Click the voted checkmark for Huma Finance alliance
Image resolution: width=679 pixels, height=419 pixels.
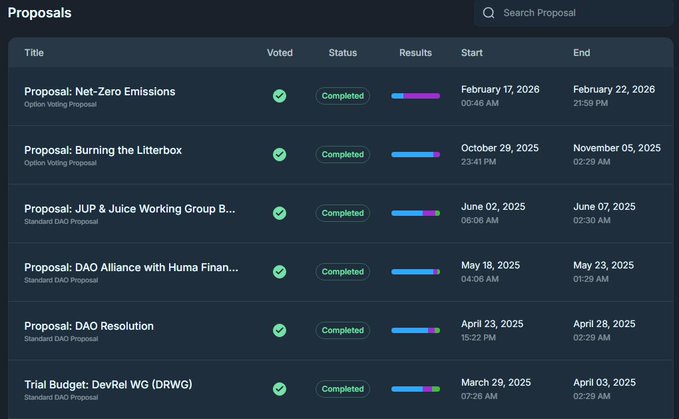tap(279, 272)
